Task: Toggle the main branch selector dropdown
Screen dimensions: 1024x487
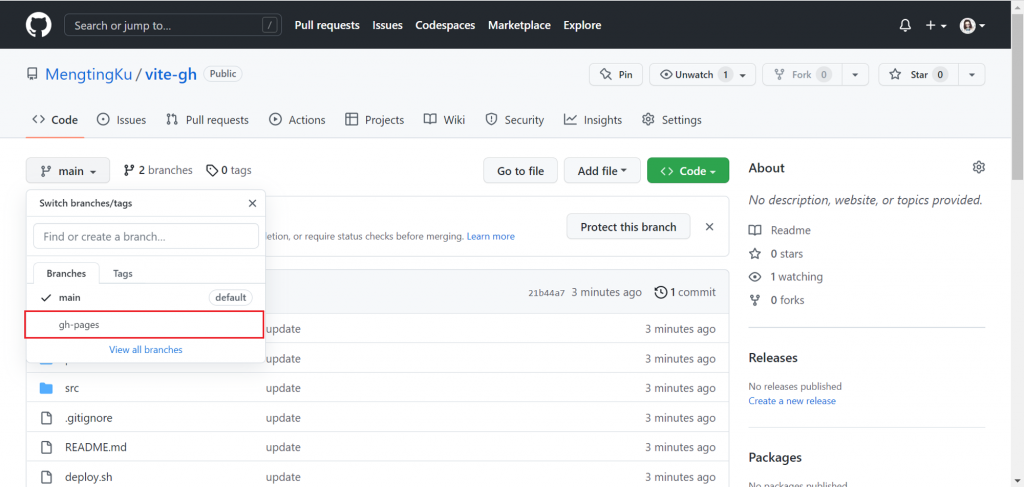Action: [x=68, y=171]
